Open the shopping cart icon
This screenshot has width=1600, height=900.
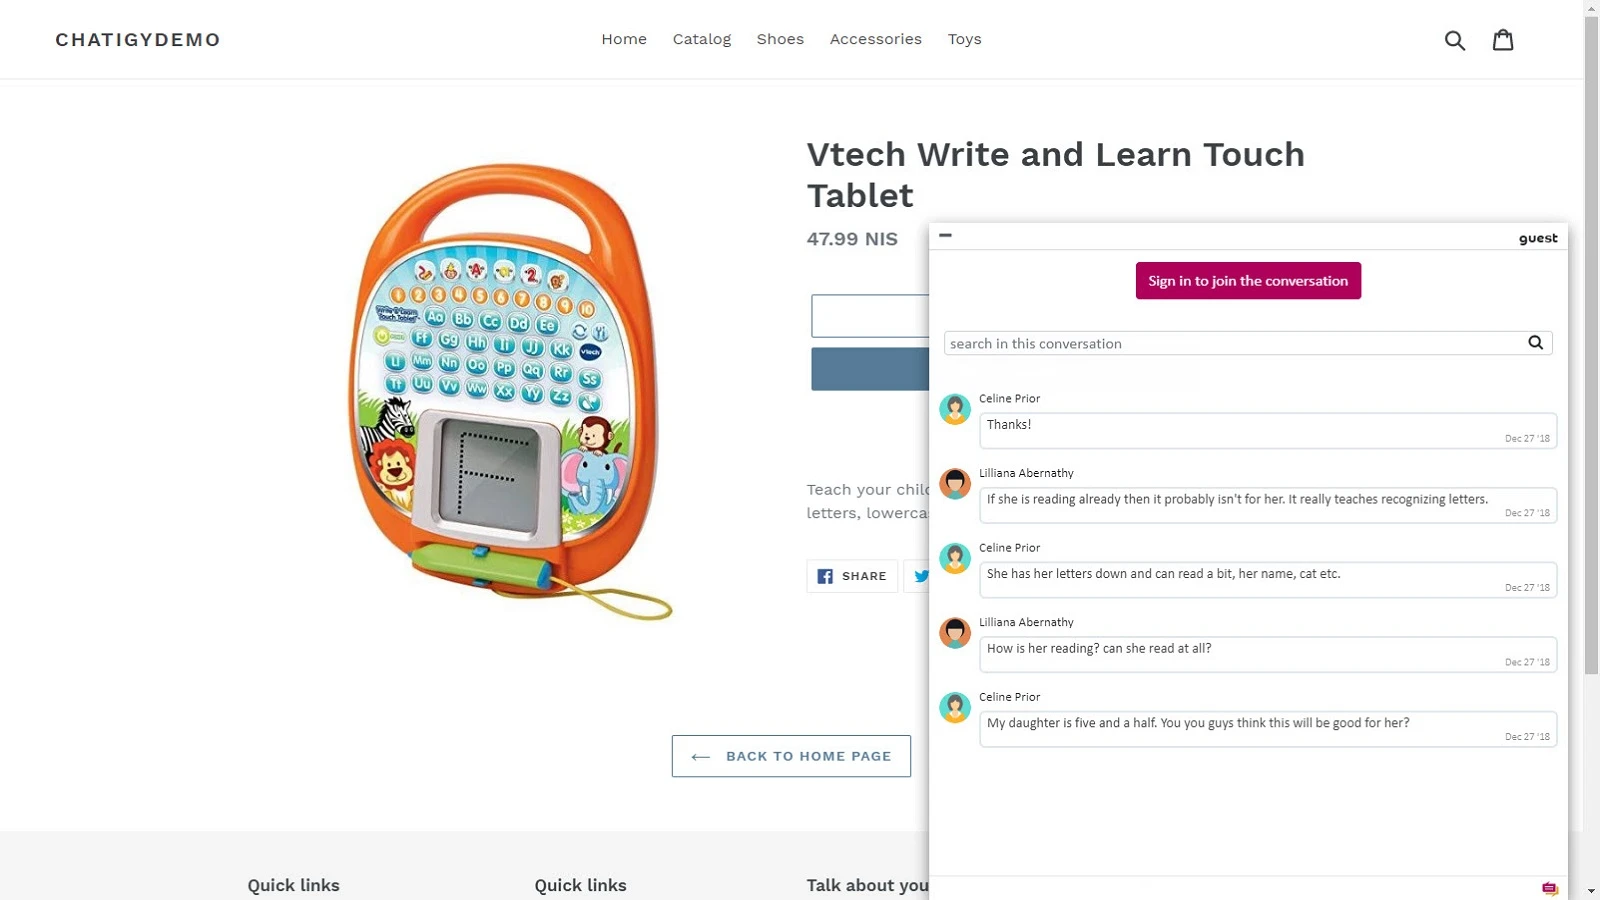[1503, 40]
